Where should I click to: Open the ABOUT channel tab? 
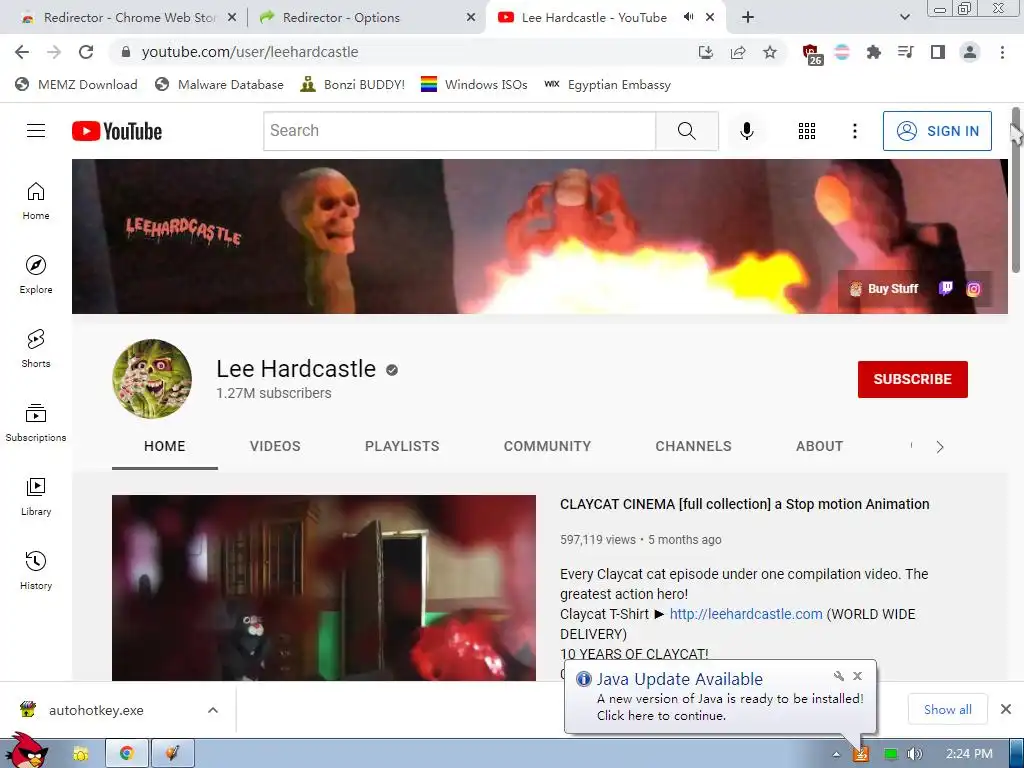[x=820, y=446]
